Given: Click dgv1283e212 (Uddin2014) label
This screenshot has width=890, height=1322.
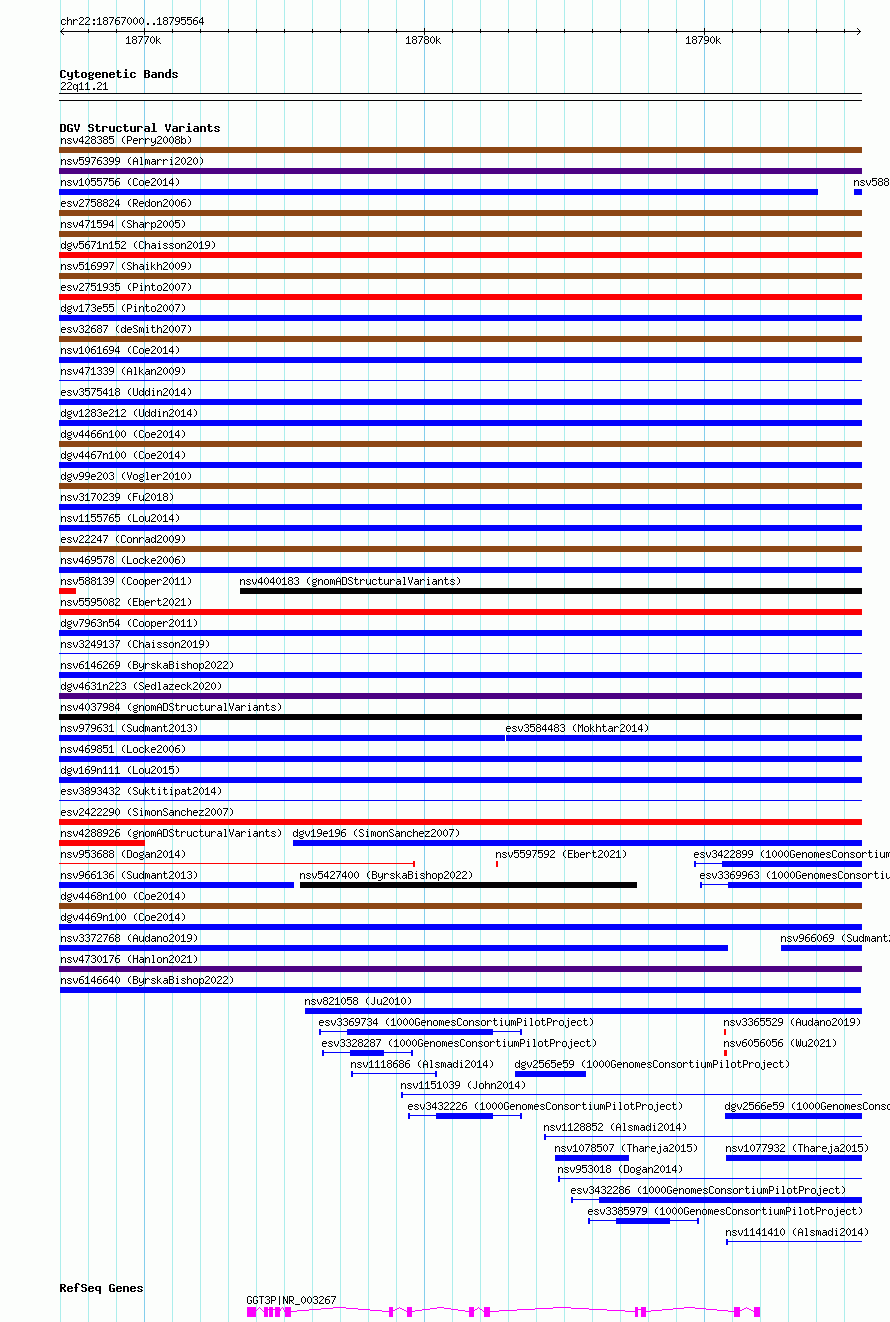Looking at the screenshot, I should click(129, 413).
